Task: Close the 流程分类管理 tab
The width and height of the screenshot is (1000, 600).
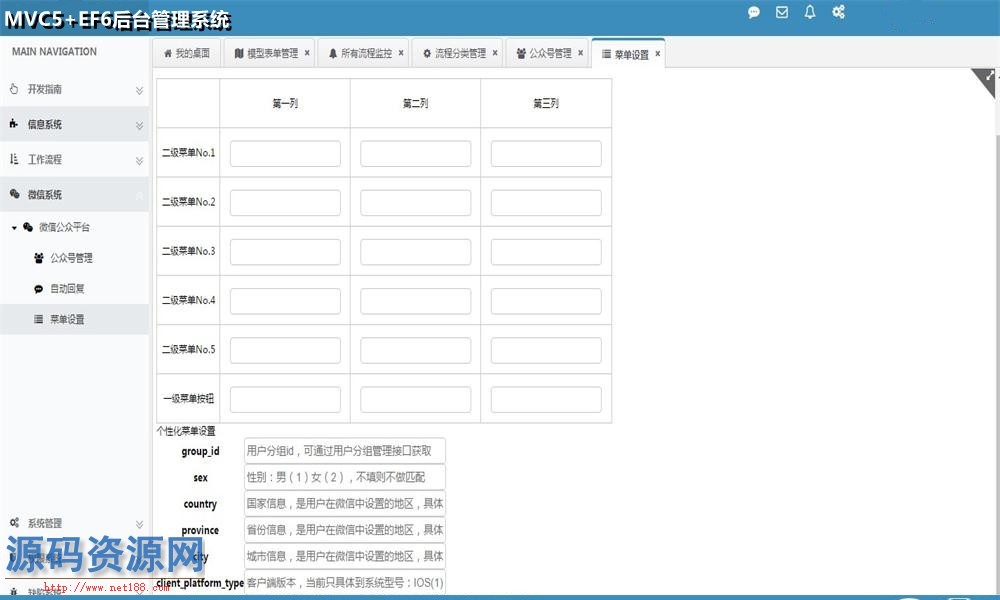Action: (495, 53)
